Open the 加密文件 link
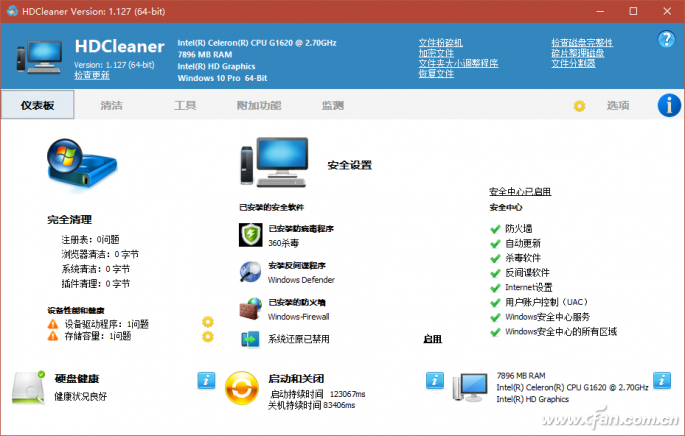The height and width of the screenshot is (436, 685). click(436, 53)
